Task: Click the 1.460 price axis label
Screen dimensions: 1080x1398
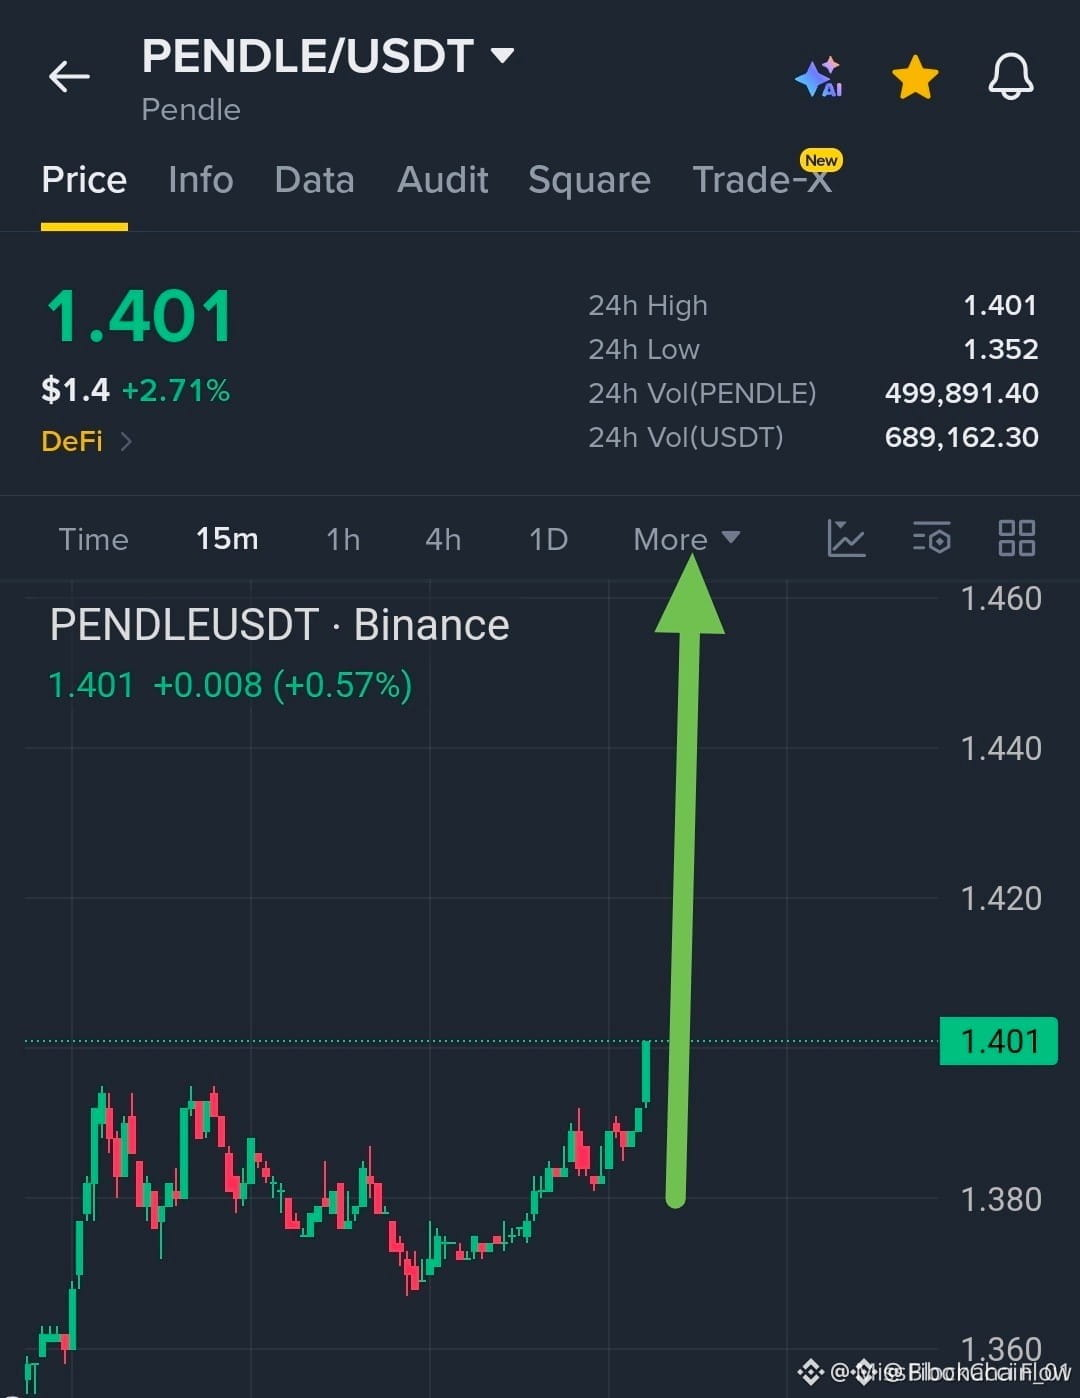Action: point(1000,599)
